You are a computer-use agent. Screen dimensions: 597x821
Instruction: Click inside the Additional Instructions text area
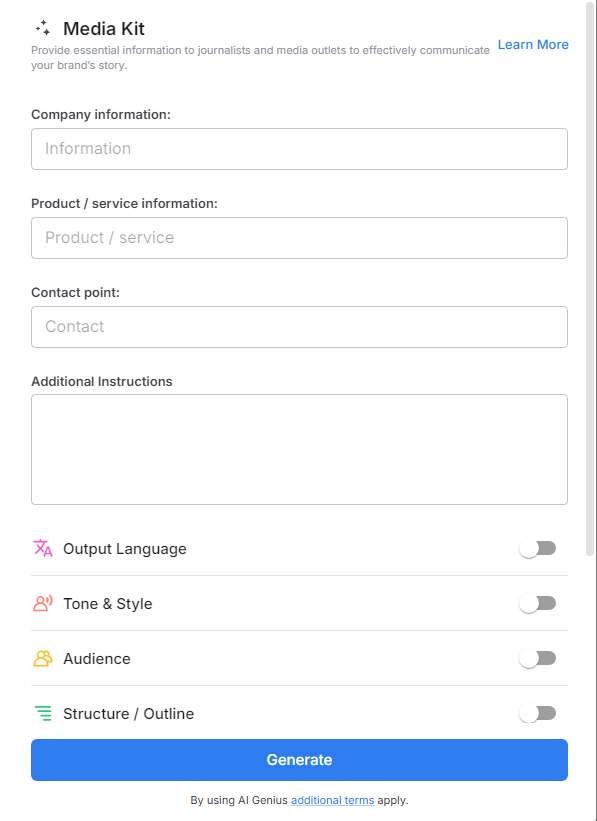click(x=299, y=449)
